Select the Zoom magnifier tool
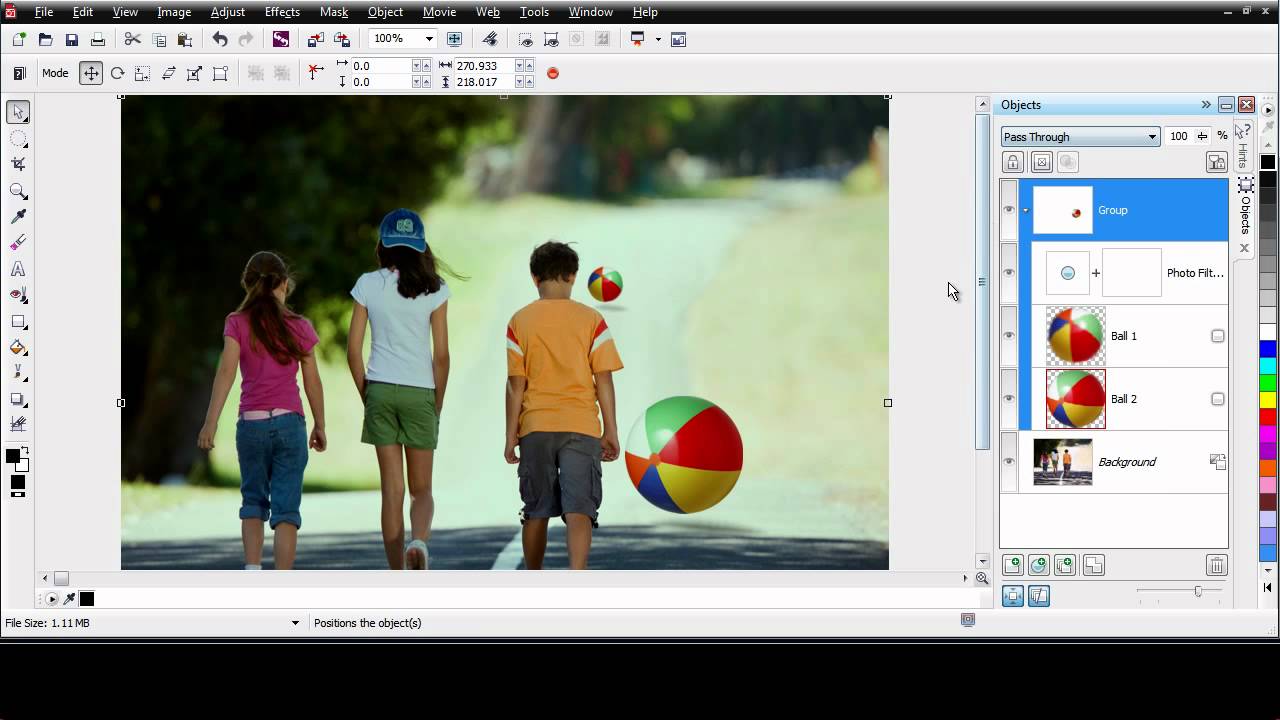Image resolution: width=1280 pixels, height=720 pixels. [x=18, y=191]
